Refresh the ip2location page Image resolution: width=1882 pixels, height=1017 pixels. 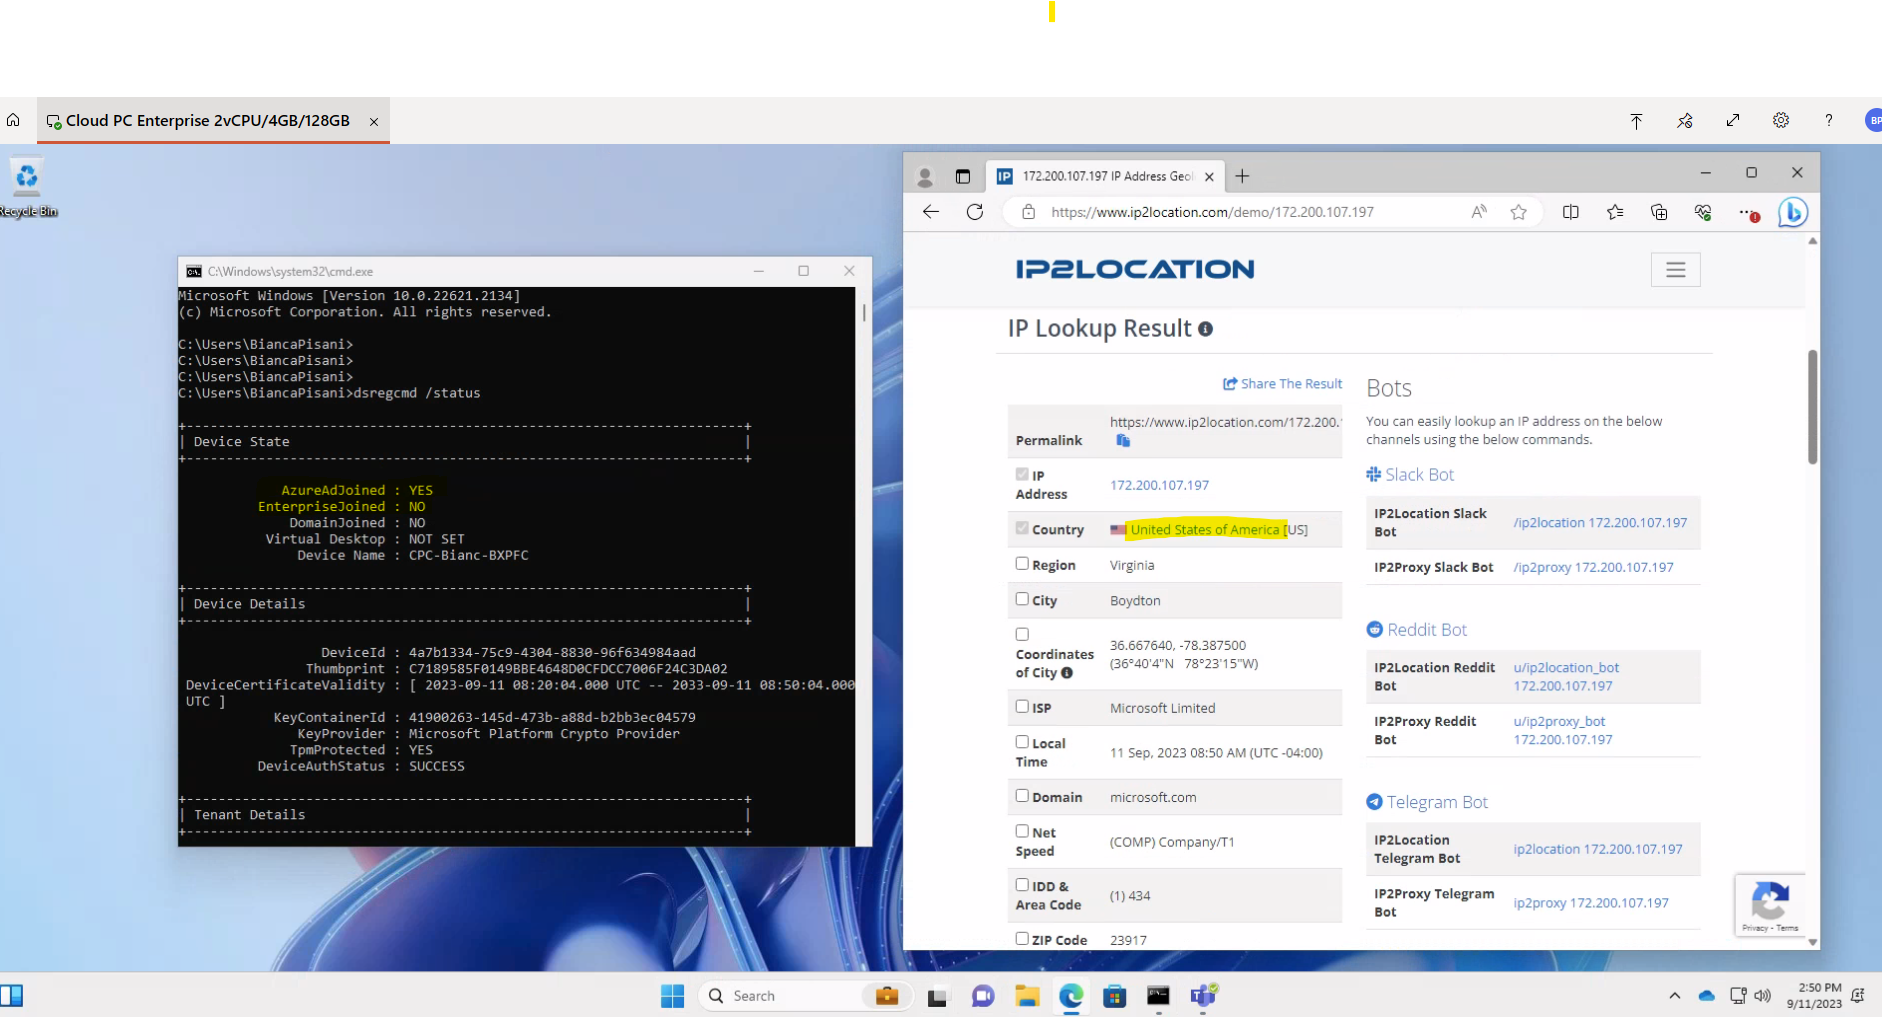pyautogui.click(x=975, y=212)
